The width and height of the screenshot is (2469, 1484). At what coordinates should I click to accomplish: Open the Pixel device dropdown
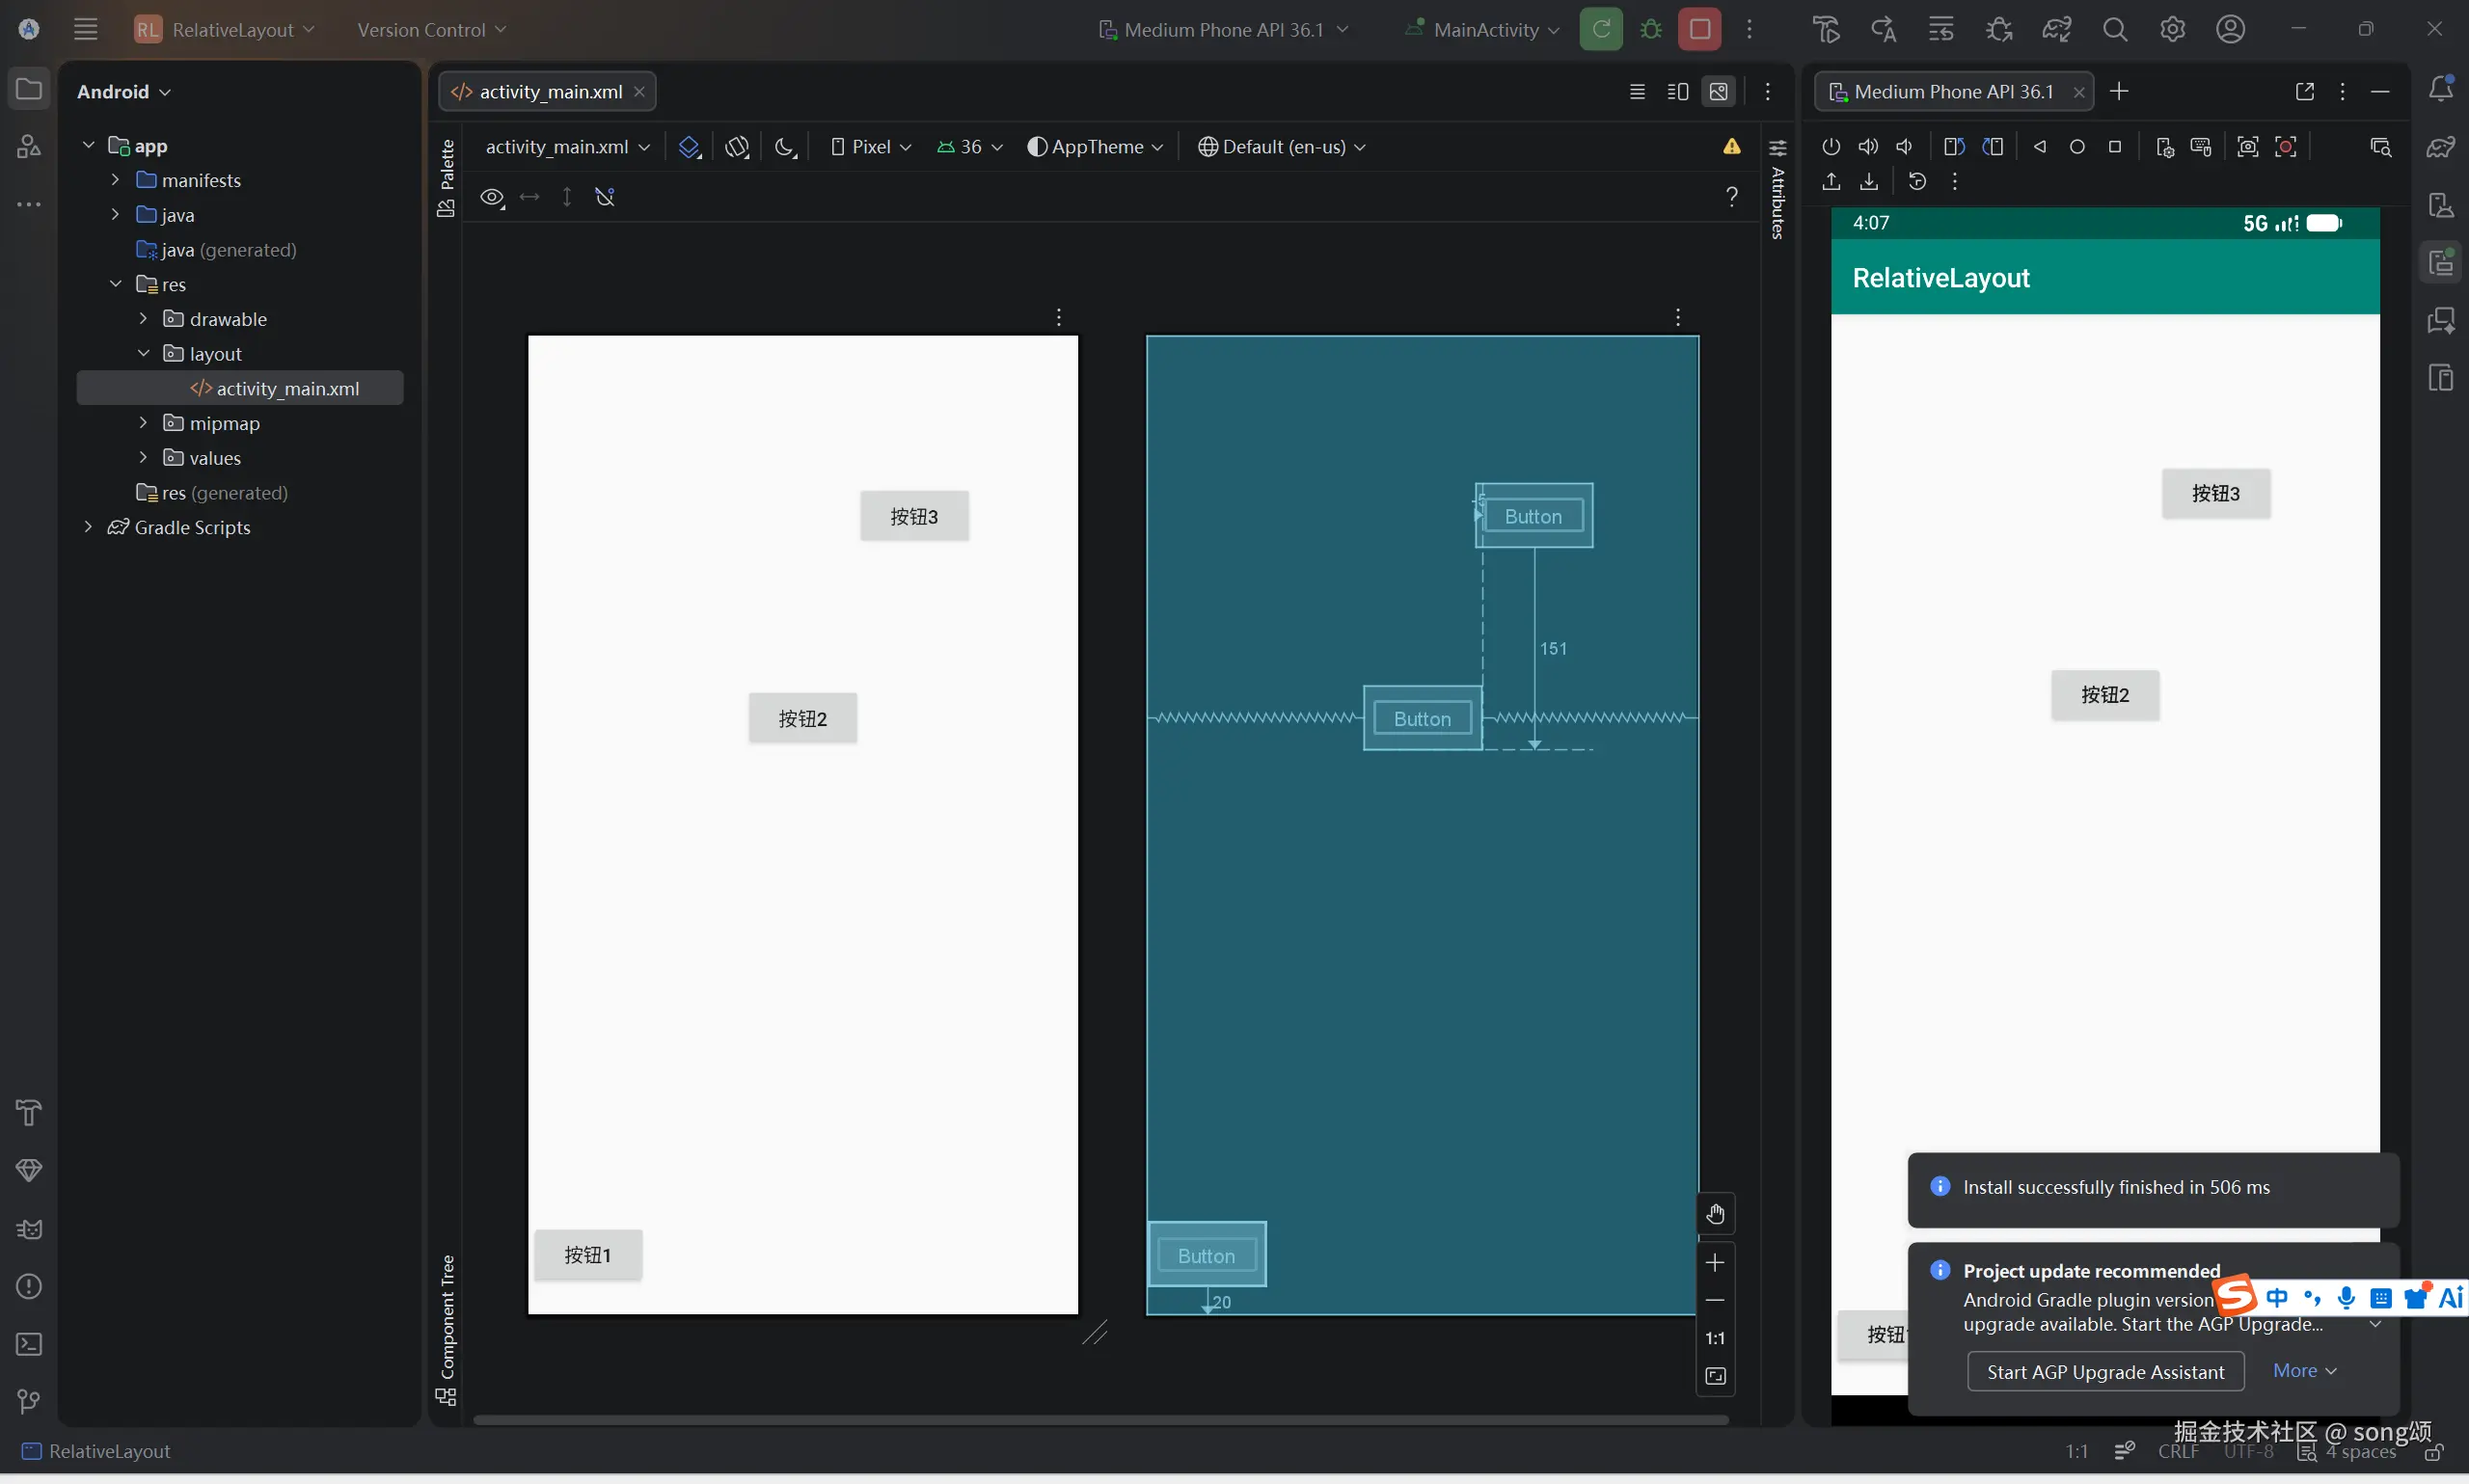pos(870,147)
